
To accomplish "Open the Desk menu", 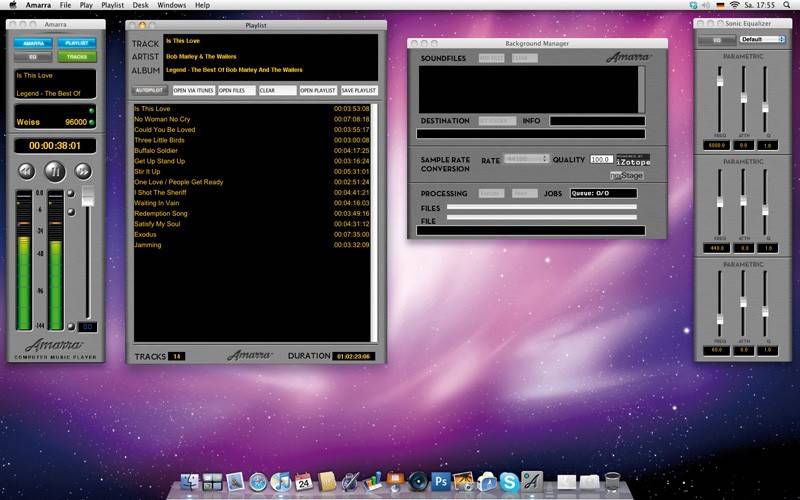I will coord(140,5).
